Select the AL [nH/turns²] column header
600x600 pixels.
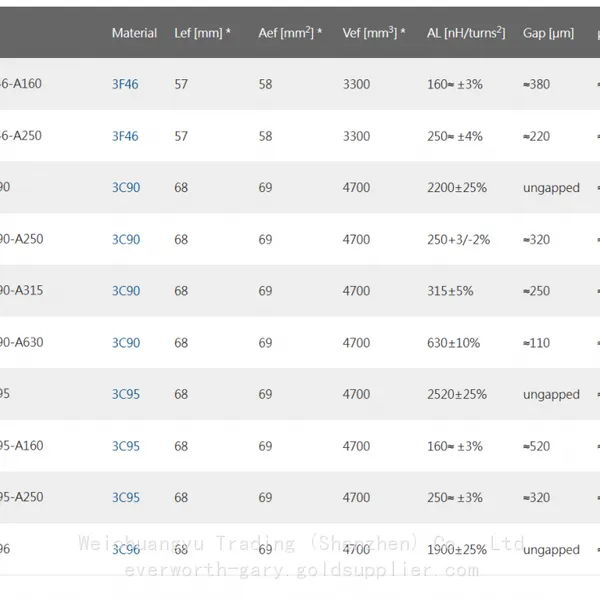[466, 33]
